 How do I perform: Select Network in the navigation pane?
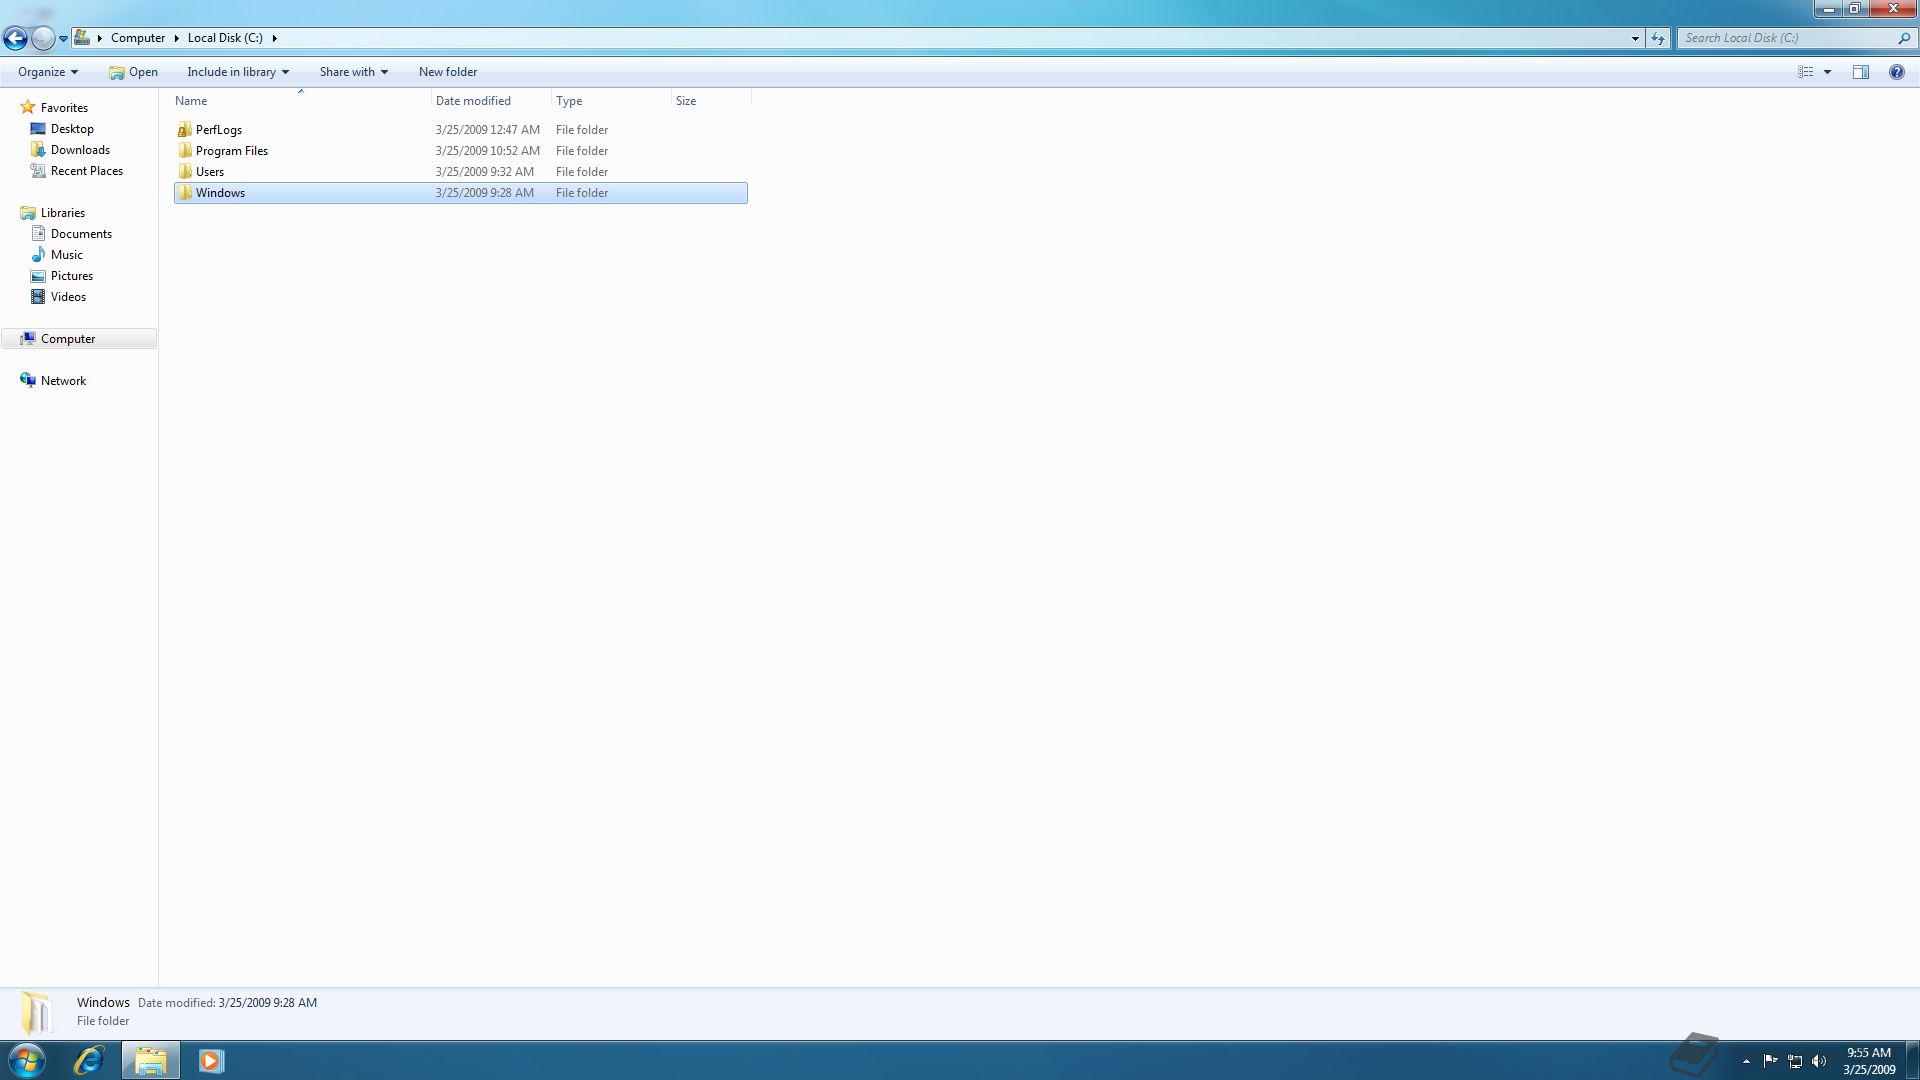(63, 381)
